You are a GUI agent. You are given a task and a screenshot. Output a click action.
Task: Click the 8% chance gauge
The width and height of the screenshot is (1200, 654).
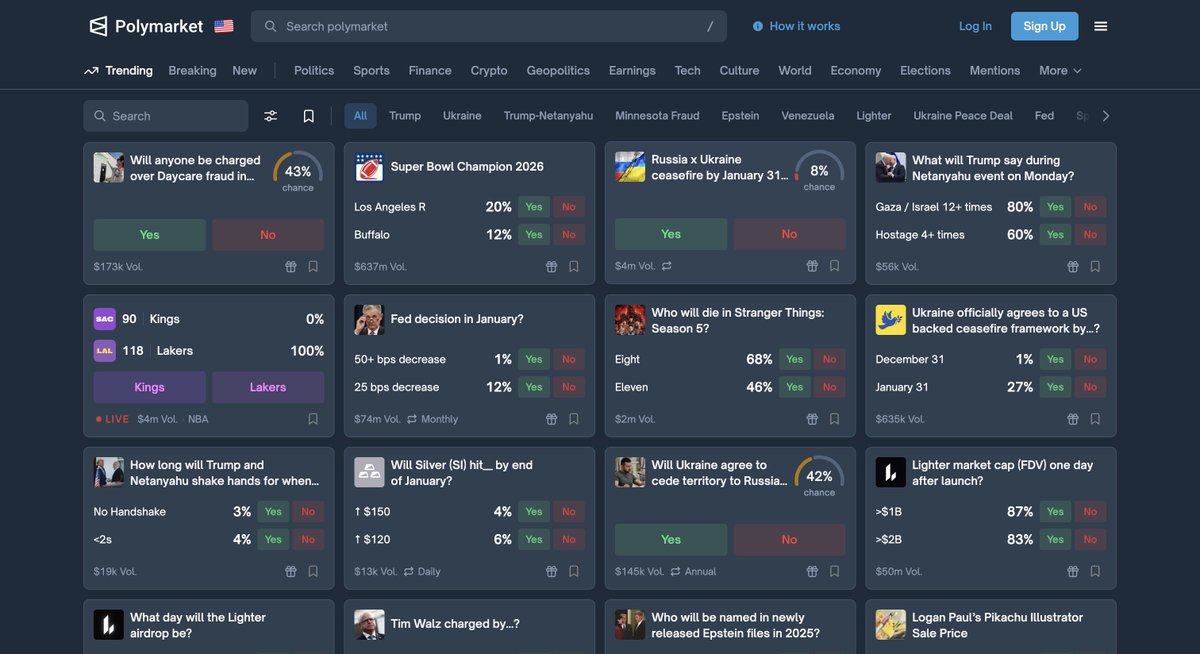819,171
